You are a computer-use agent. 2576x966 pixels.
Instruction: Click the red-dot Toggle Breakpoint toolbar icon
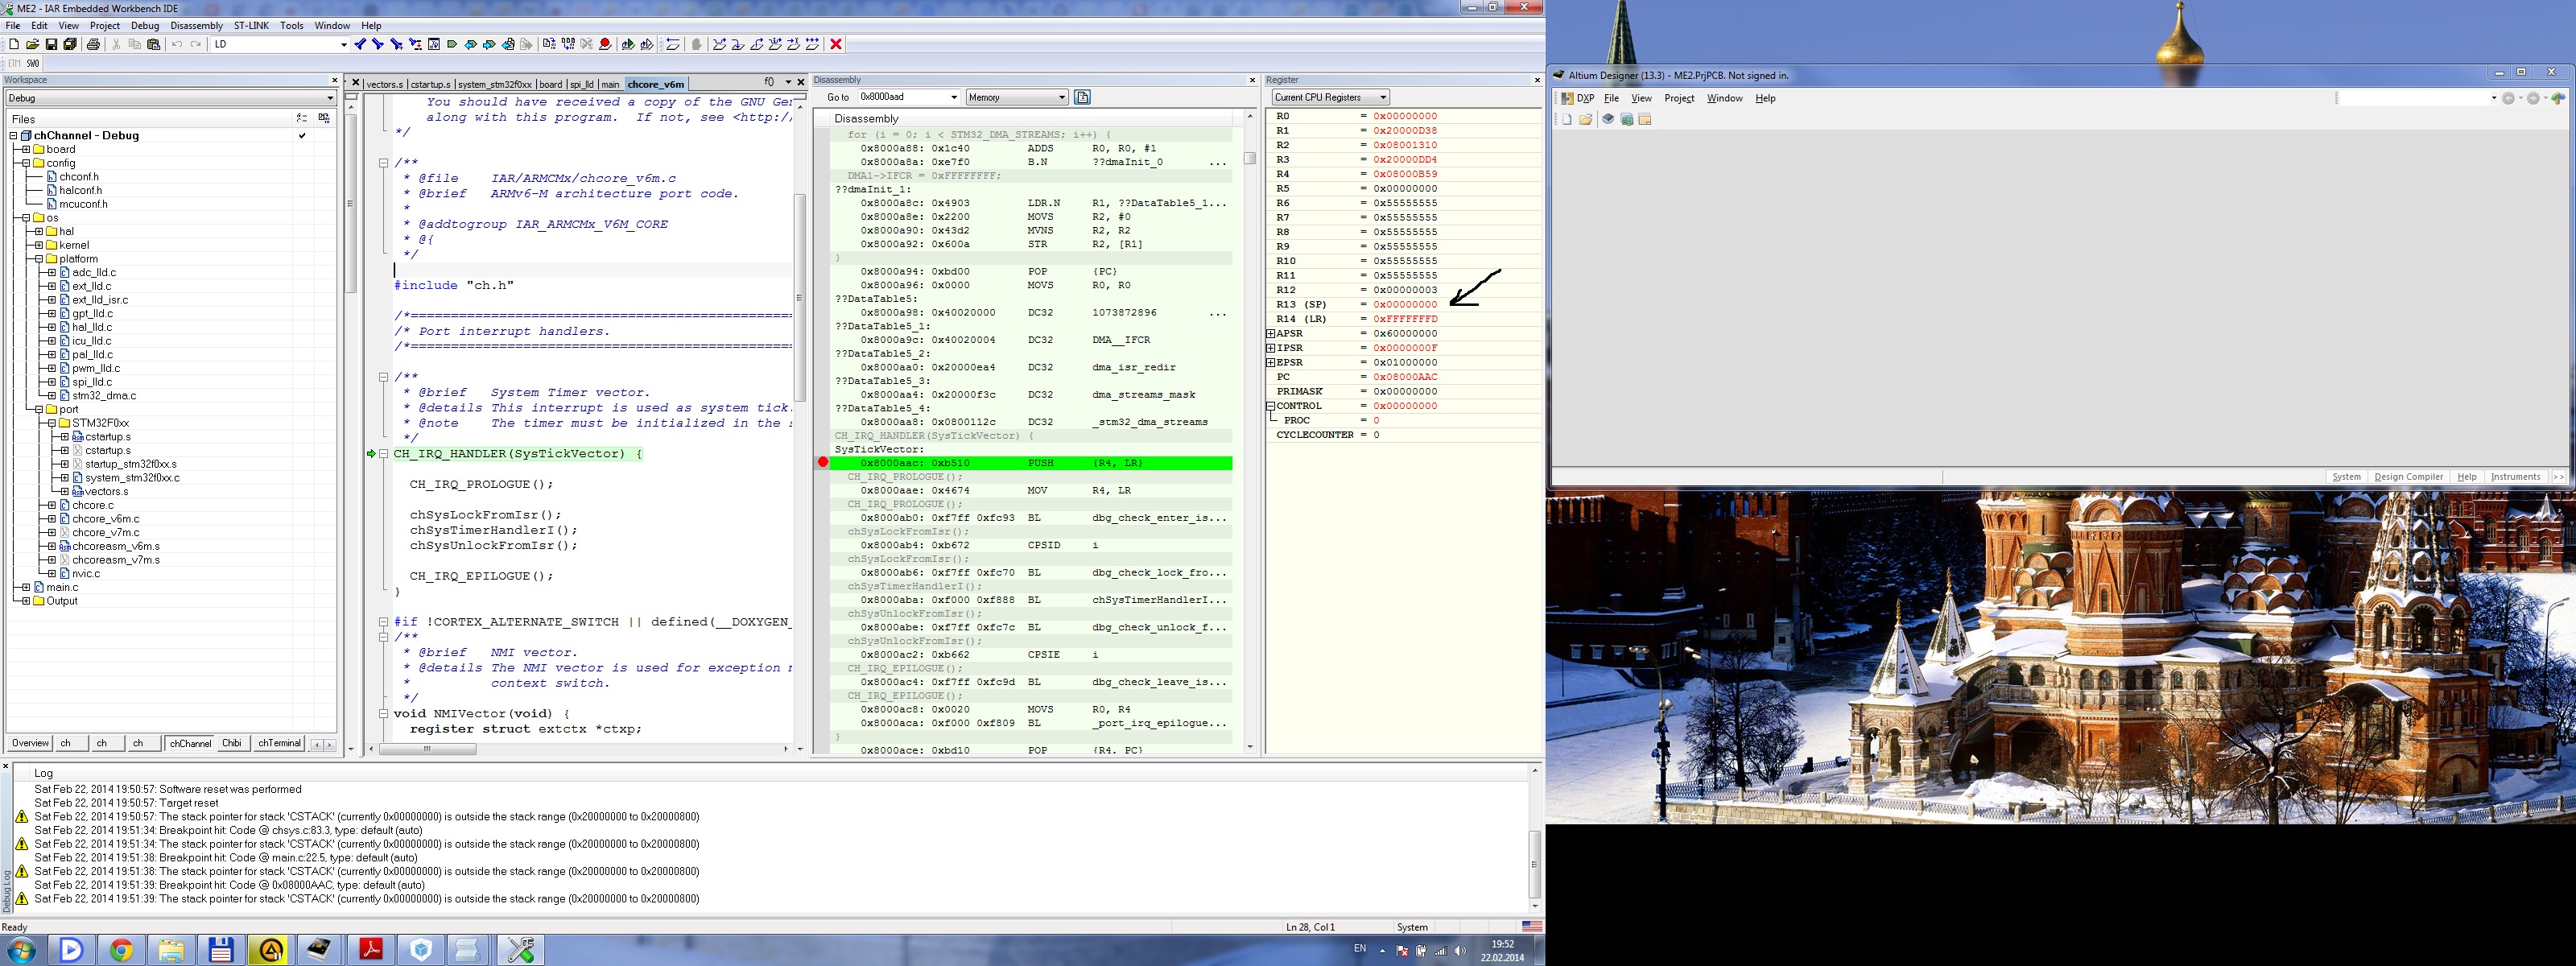[x=605, y=44]
